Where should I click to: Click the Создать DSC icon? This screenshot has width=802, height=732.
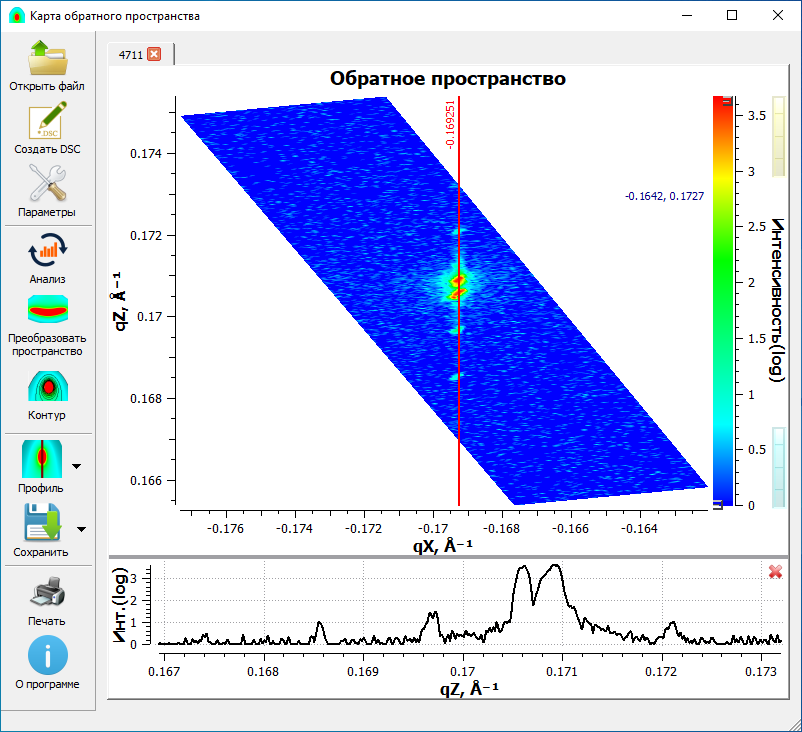(47, 122)
